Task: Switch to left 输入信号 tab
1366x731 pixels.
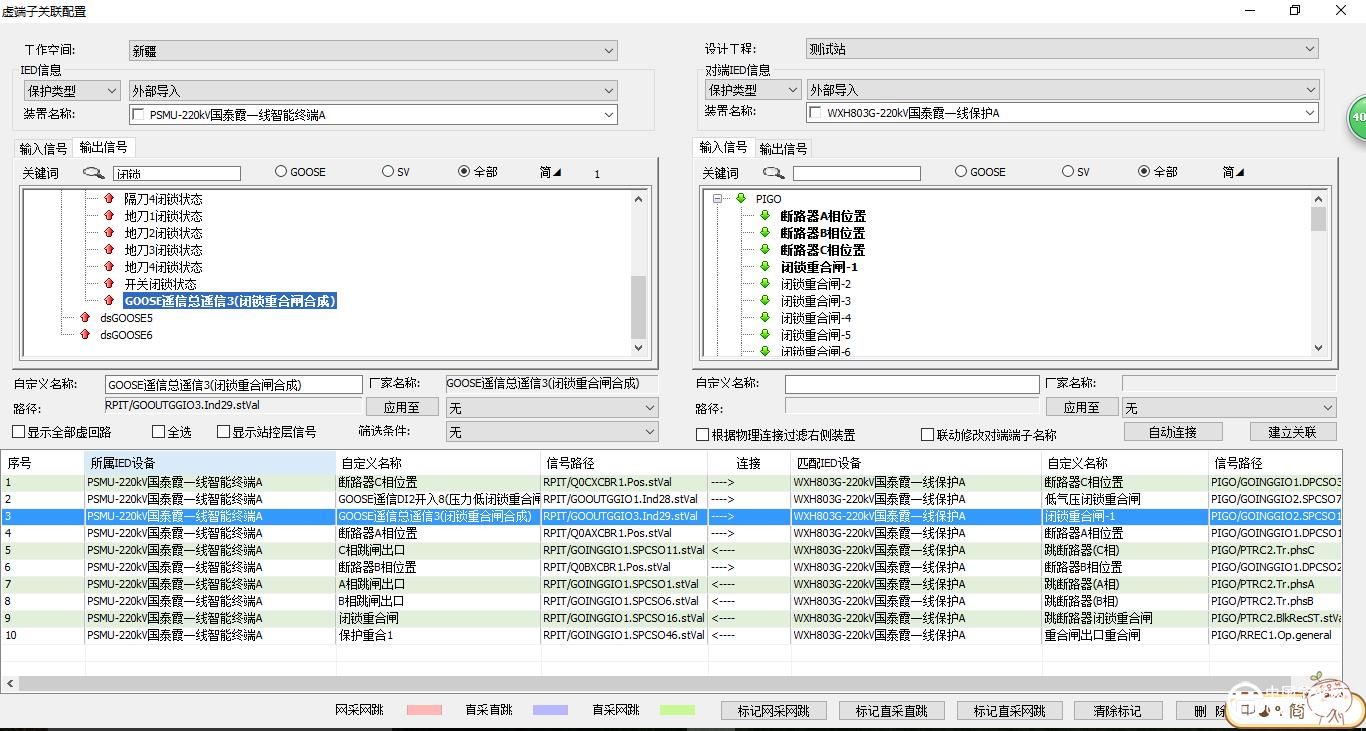Action: [x=43, y=148]
